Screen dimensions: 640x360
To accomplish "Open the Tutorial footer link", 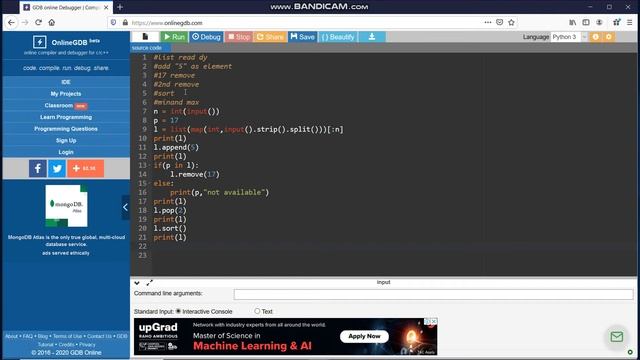I will (46, 344).
